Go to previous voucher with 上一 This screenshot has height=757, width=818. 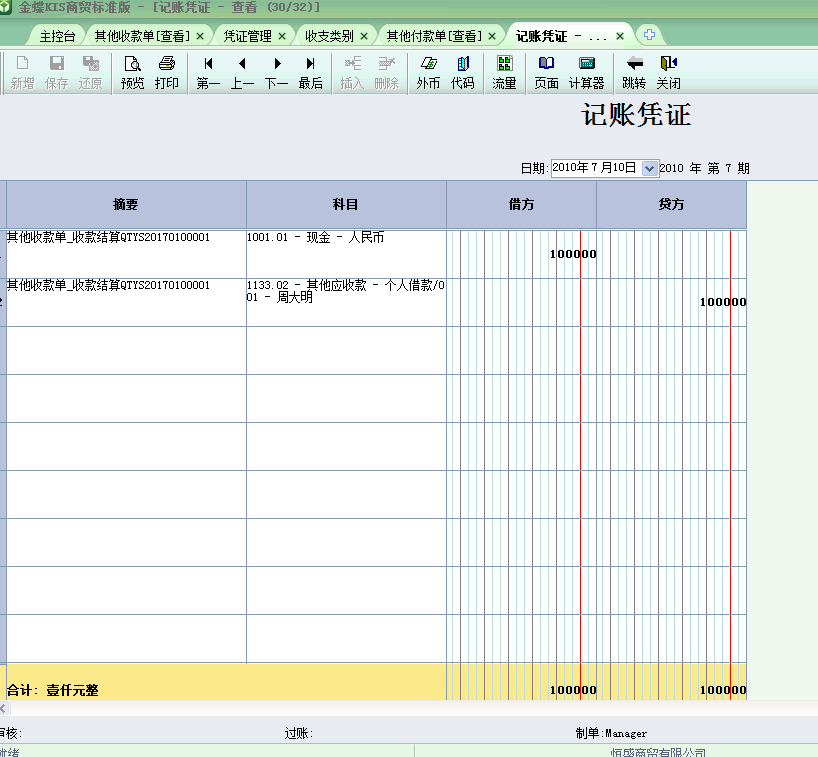[x=242, y=73]
